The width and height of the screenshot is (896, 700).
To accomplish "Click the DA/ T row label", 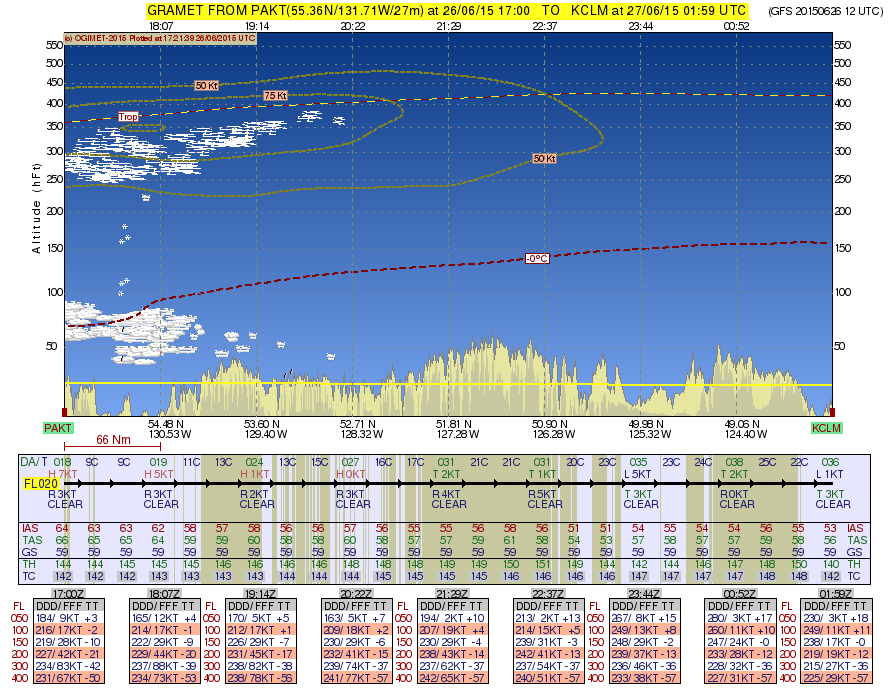I will (34, 462).
